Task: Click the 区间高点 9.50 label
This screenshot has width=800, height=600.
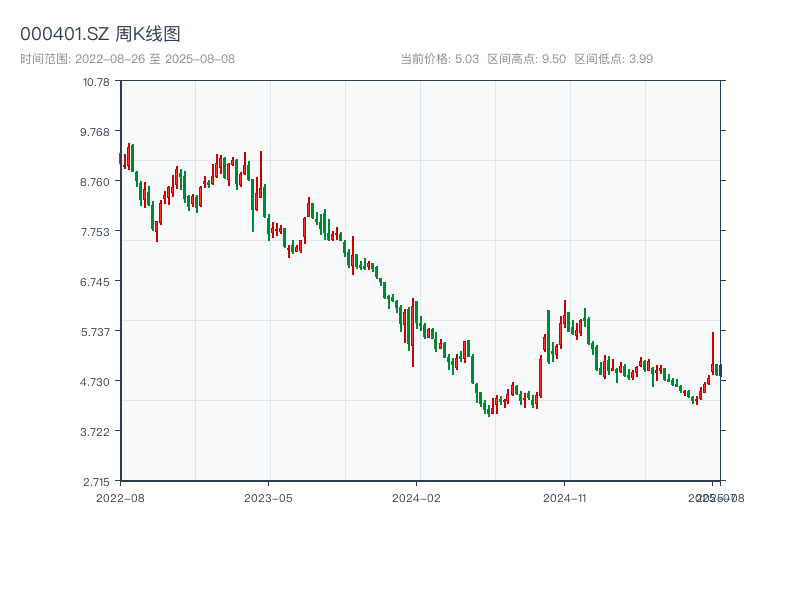Action: pyautogui.click(x=527, y=59)
